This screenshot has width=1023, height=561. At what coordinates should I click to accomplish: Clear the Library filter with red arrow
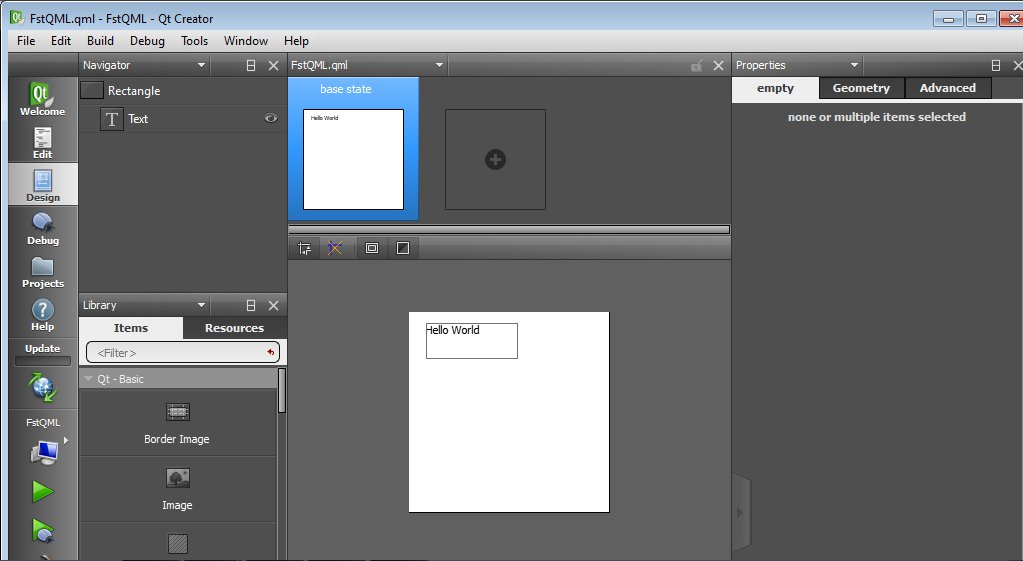point(271,352)
